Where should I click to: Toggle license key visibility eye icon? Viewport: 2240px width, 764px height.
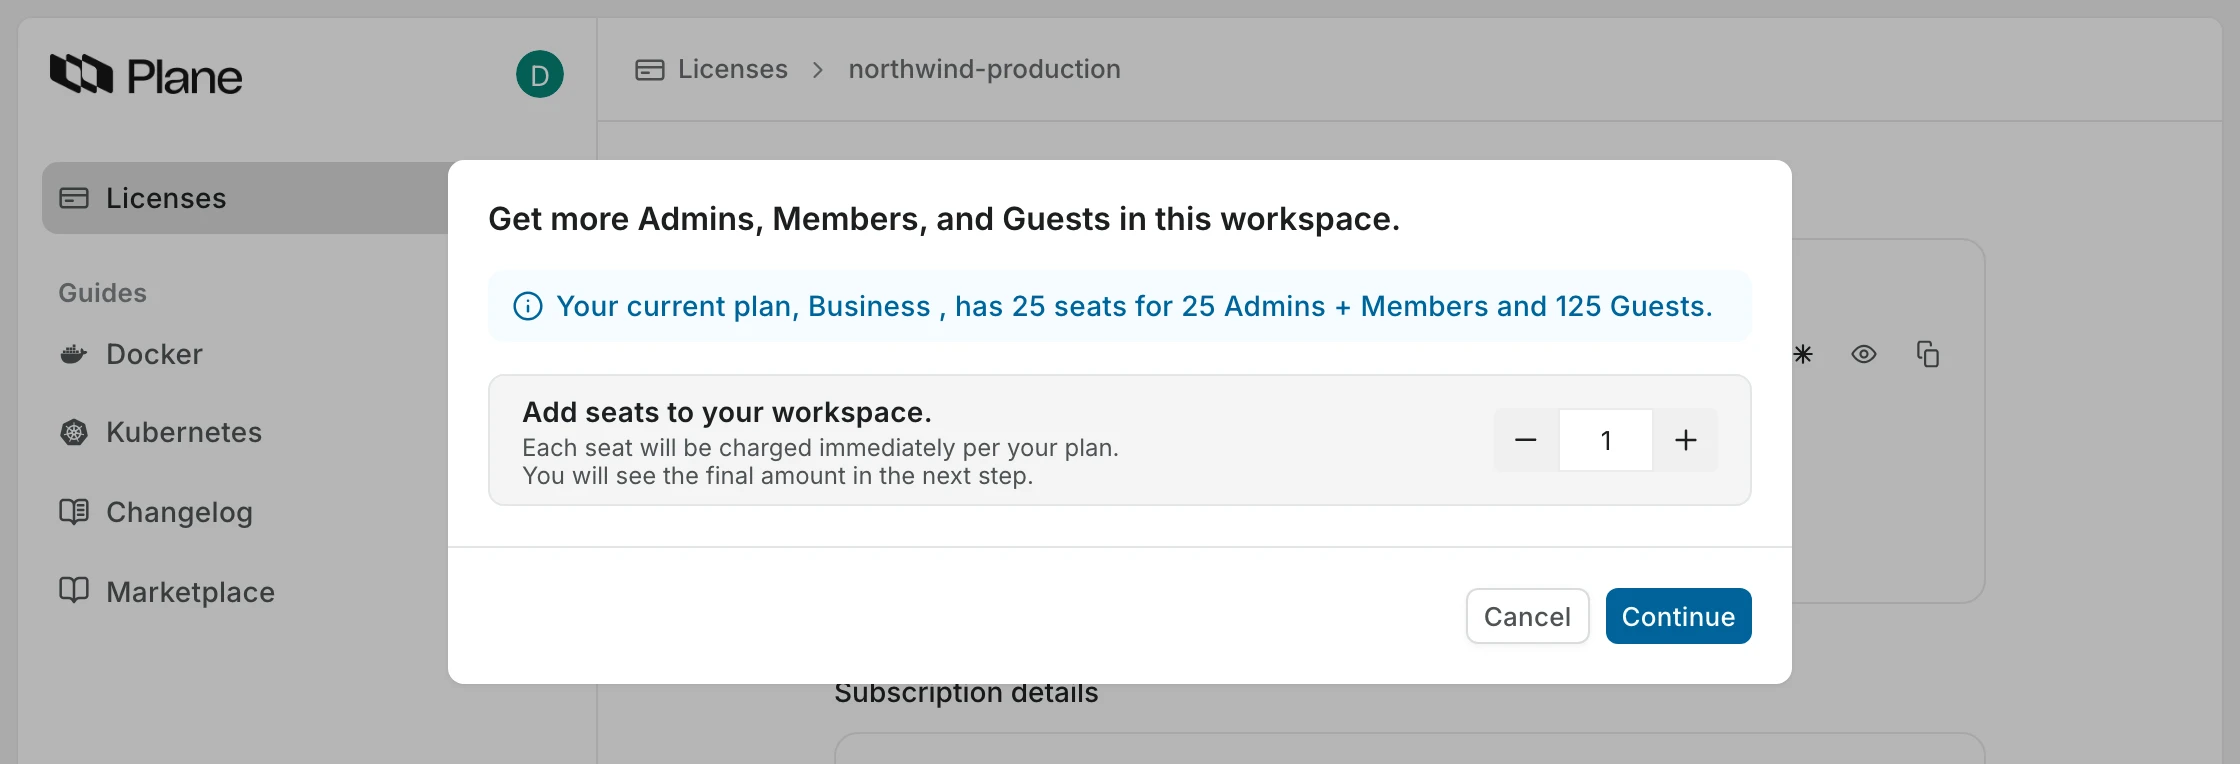1864,354
